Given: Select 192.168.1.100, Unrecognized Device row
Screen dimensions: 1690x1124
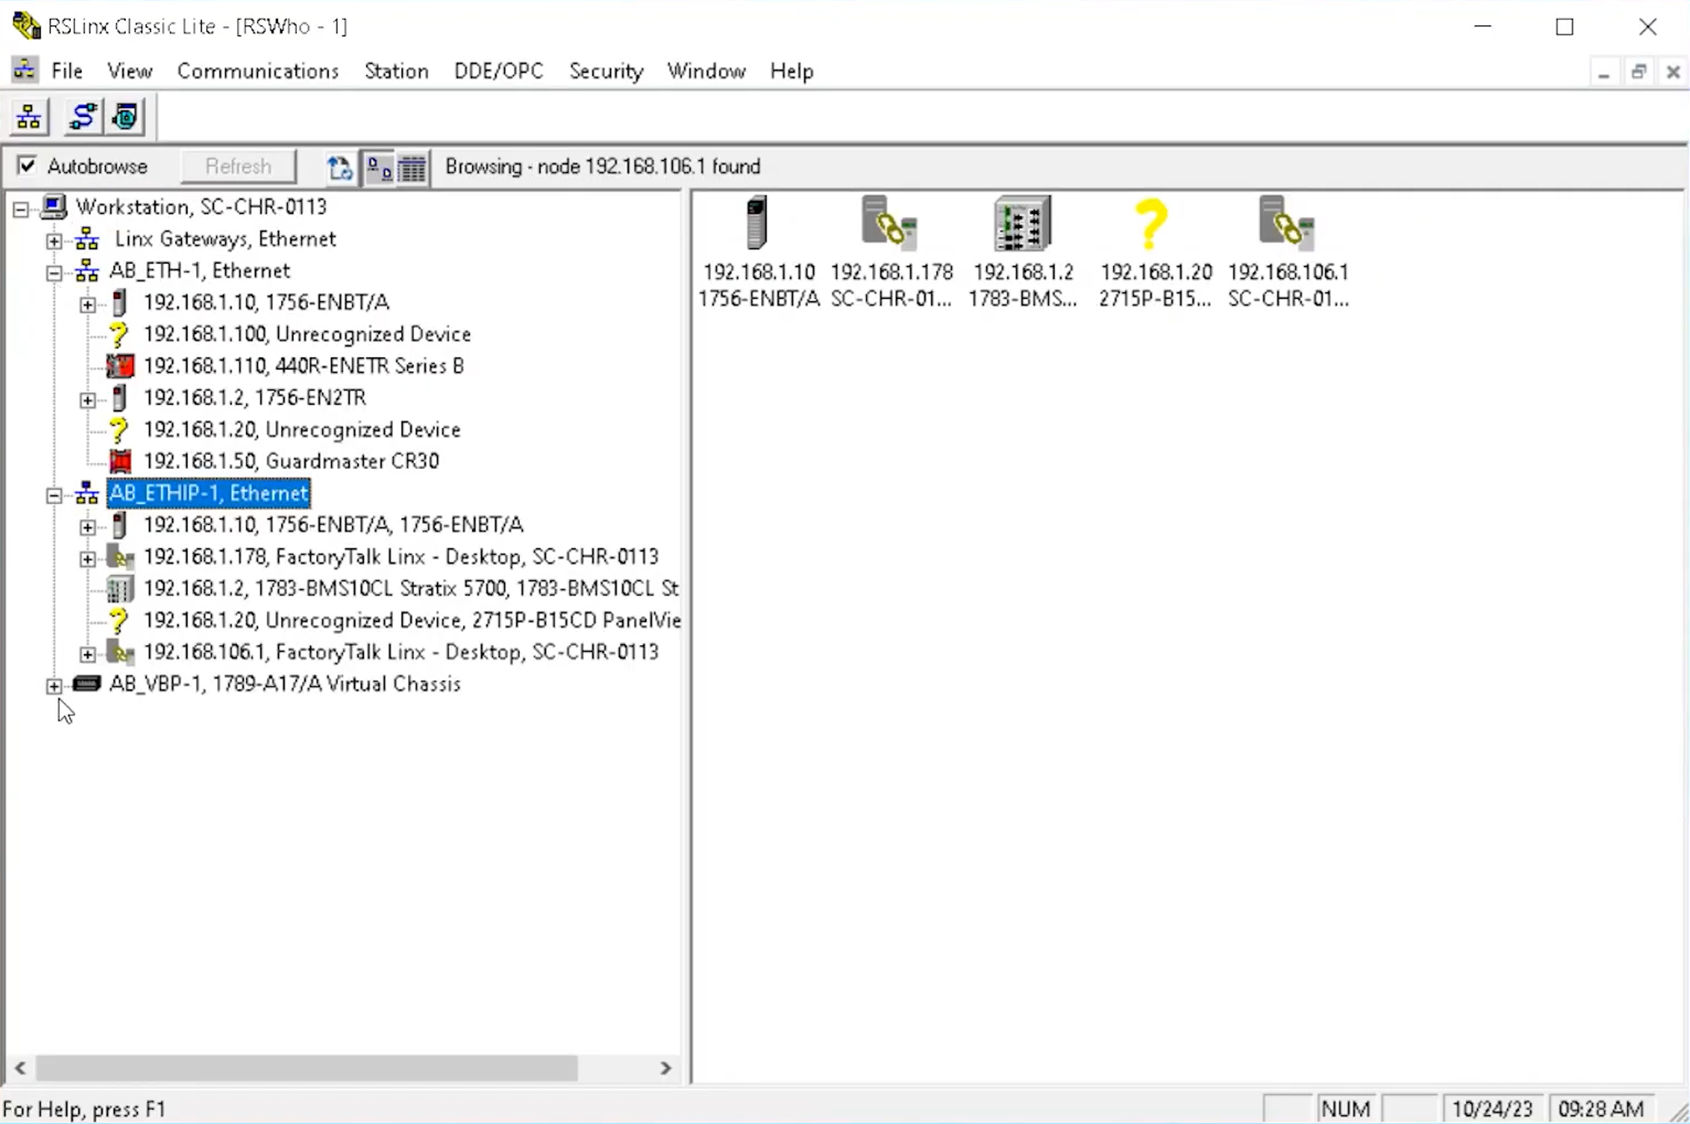Looking at the screenshot, I should point(307,334).
